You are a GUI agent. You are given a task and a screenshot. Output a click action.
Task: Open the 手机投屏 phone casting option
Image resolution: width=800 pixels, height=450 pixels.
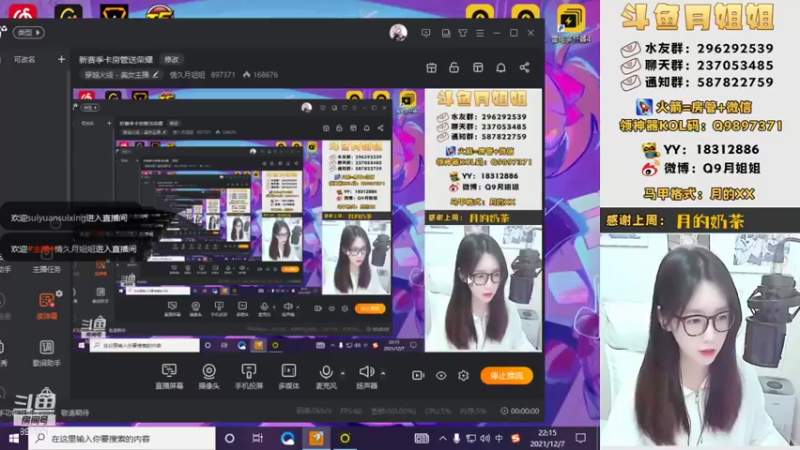point(248,377)
